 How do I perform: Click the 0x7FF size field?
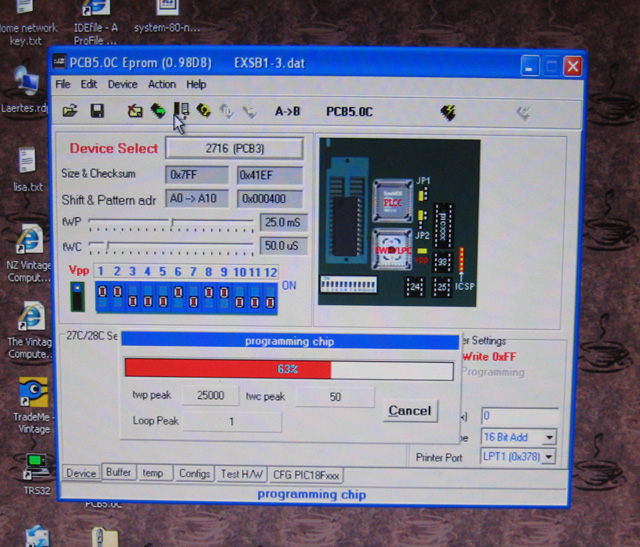point(197,175)
